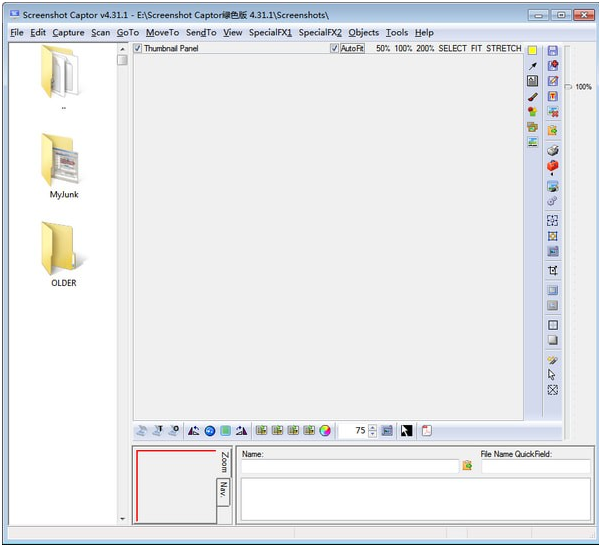Increase the 75 value with up stepper
The height and width of the screenshot is (545, 599).
tap(373, 427)
